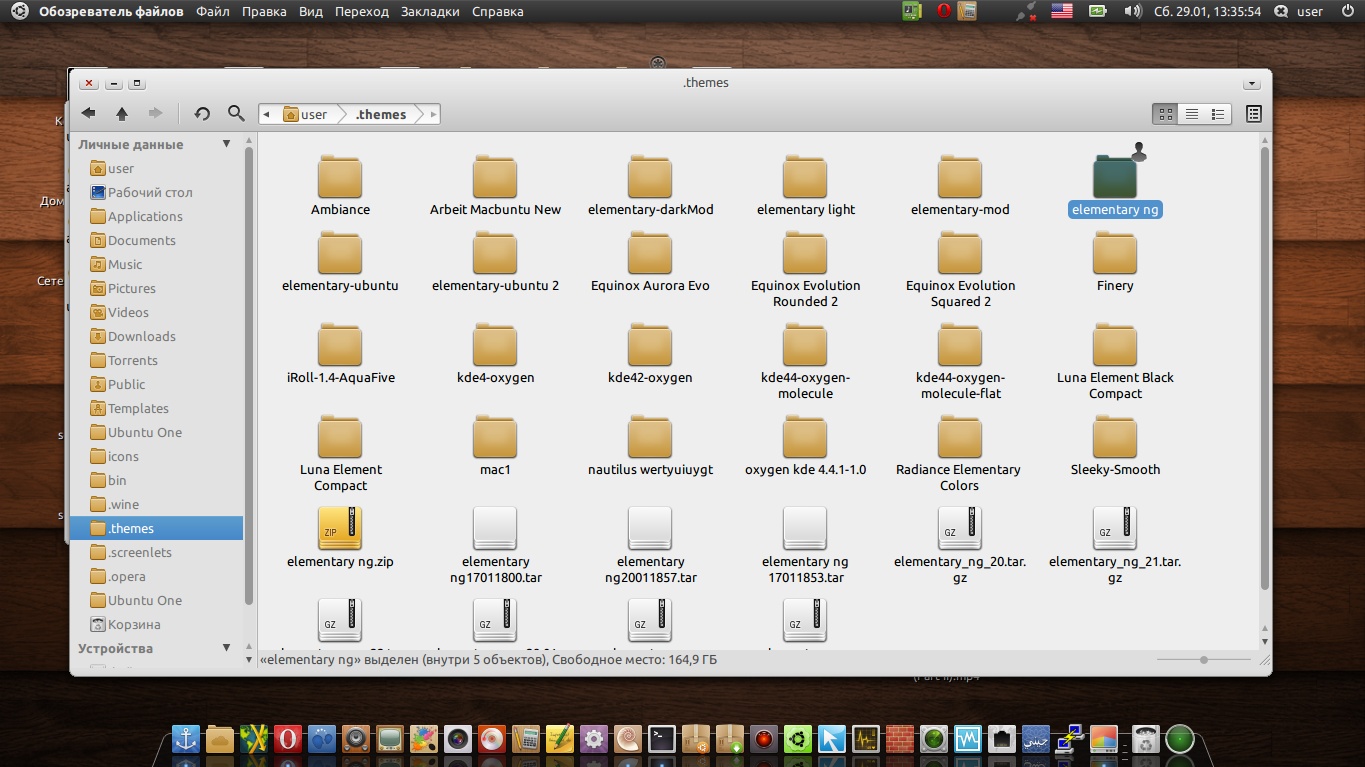
Task: Open the system monitor graph dock icon
Action: click(x=866, y=740)
